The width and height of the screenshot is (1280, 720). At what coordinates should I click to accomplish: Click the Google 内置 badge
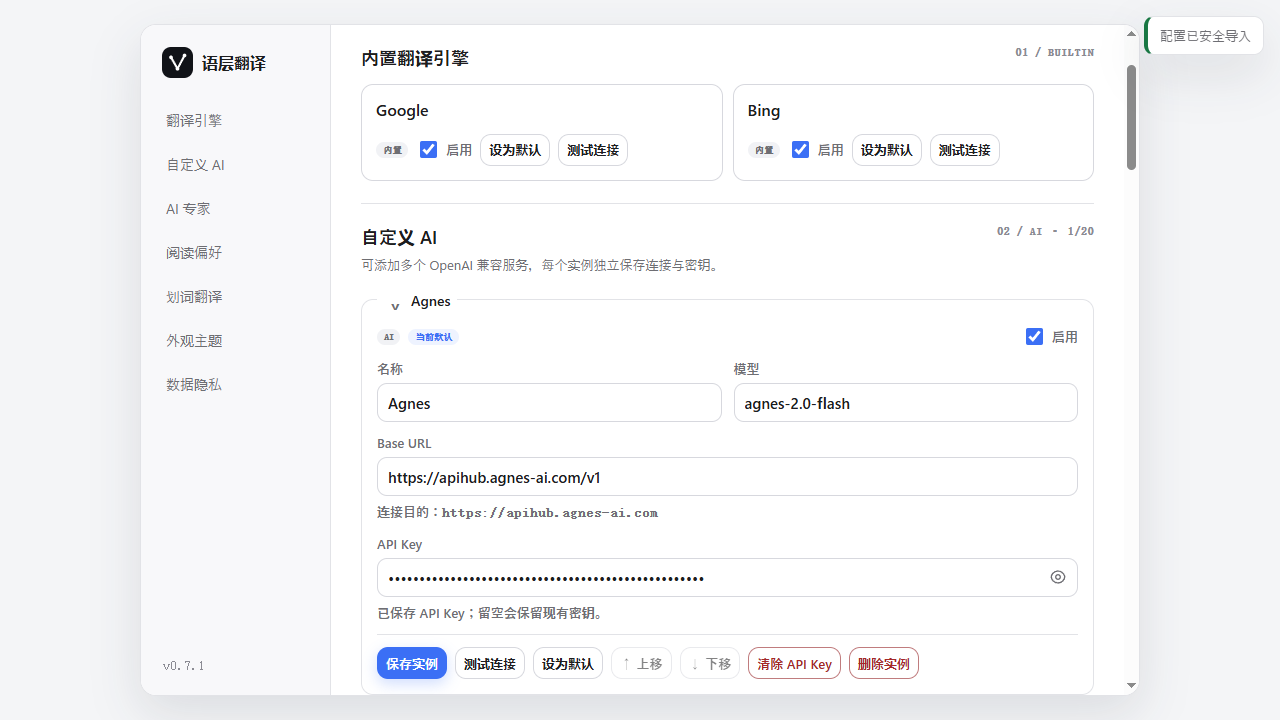pos(392,150)
